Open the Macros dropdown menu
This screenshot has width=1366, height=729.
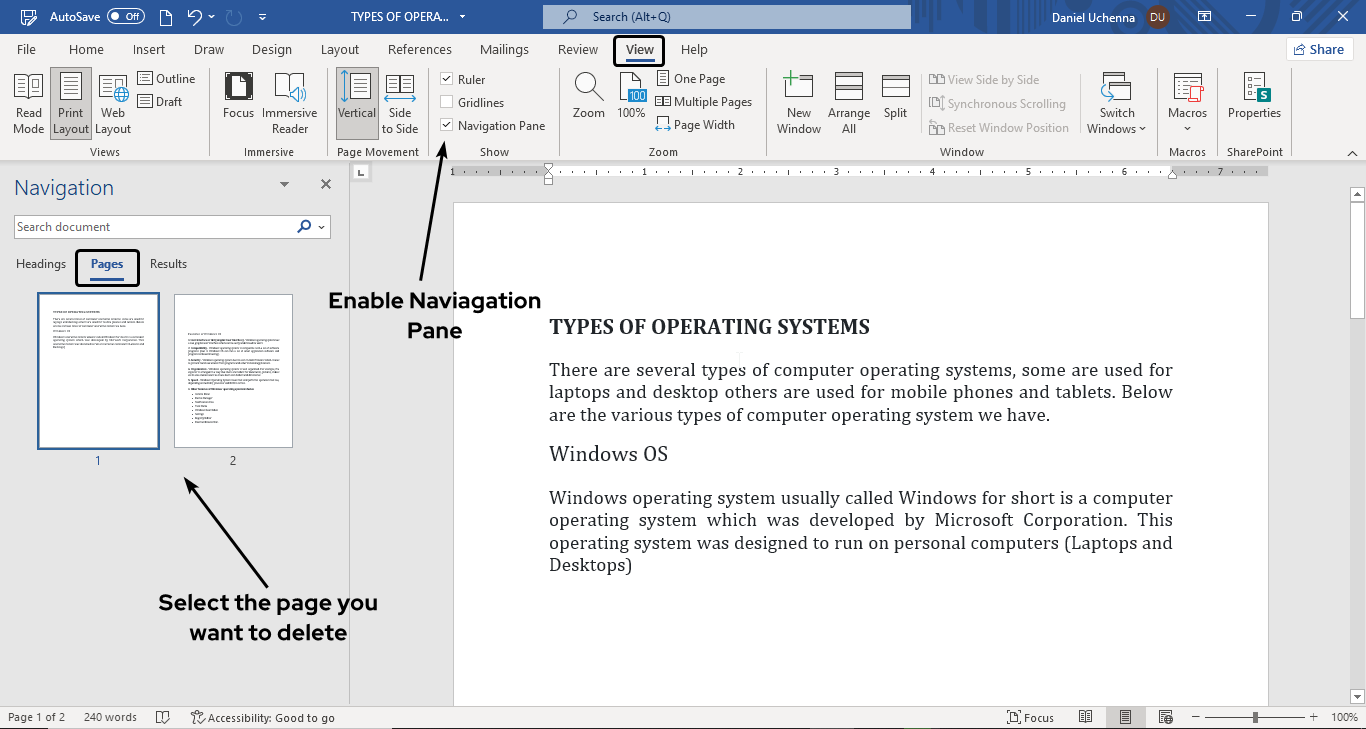point(1187,103)
